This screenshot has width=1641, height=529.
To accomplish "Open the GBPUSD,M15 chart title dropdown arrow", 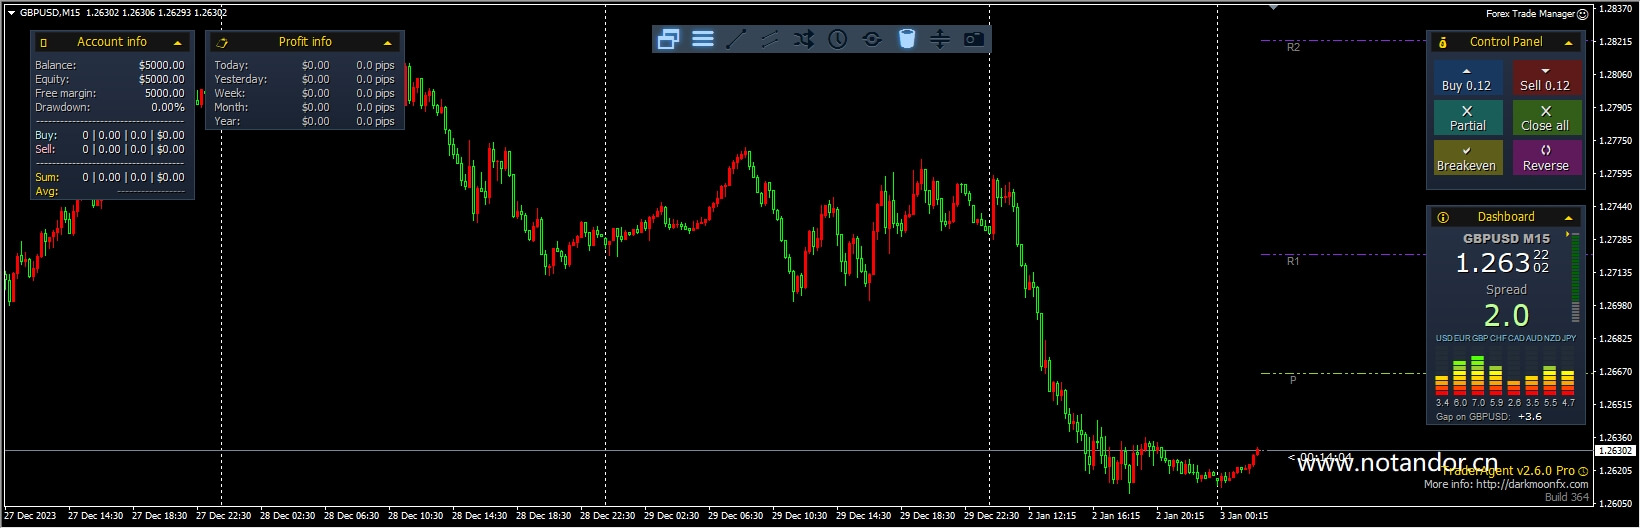I will click(11, 13).
